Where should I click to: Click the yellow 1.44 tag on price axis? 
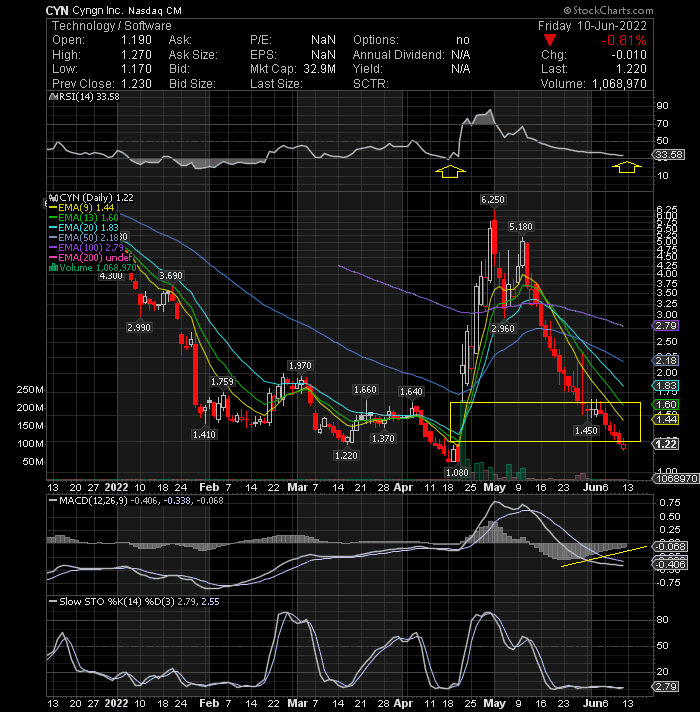pyautogui.click(x=665, y=420)
